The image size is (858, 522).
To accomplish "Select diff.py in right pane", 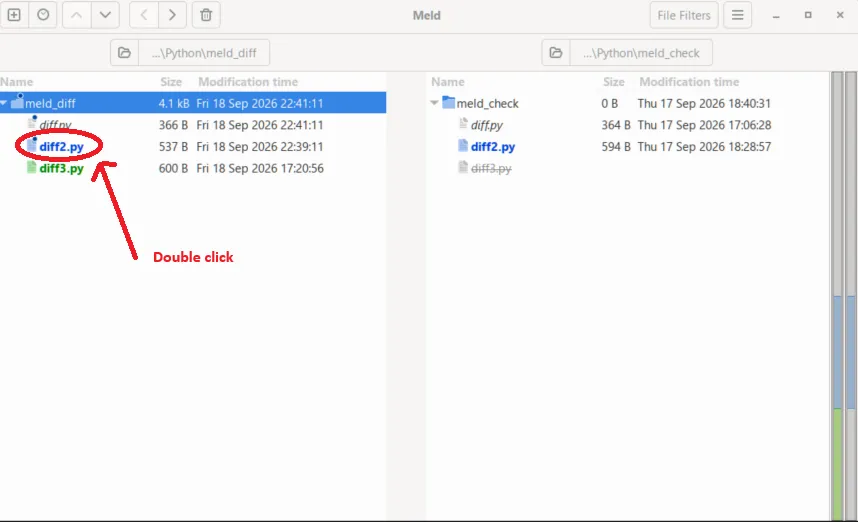I will coord(486,125).
